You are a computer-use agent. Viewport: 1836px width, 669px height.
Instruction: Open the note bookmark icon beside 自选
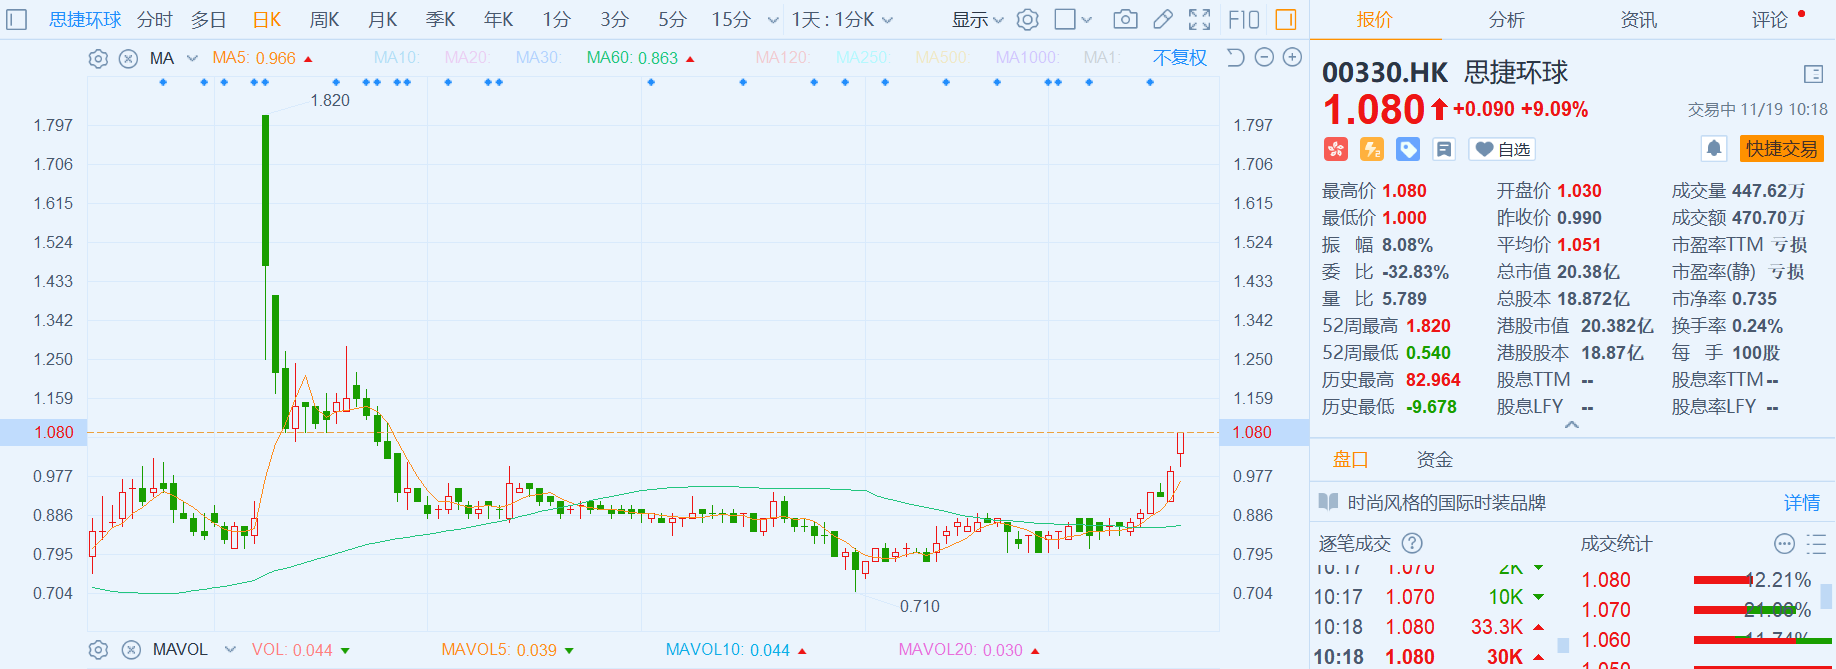pos(1444,149)
